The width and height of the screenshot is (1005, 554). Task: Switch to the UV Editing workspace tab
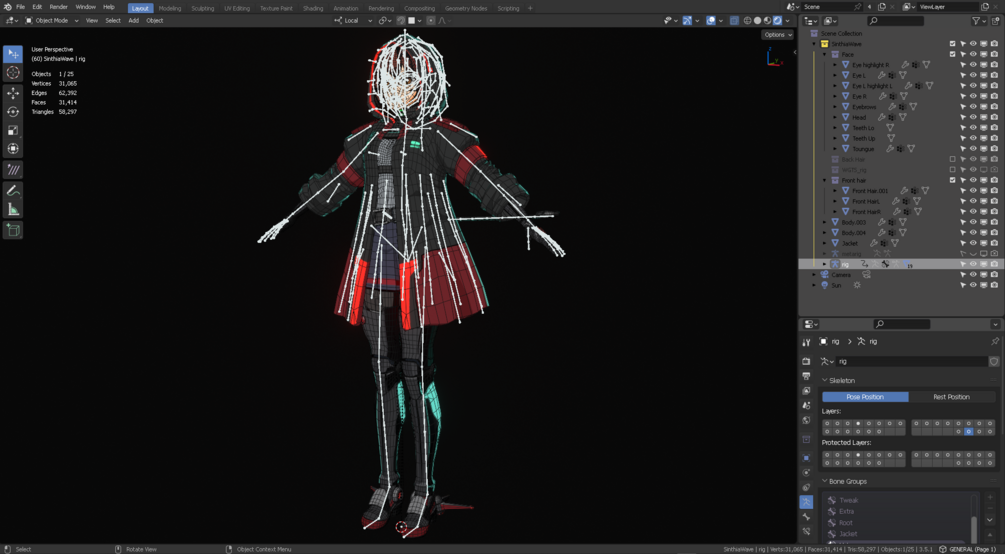pos(237,8)
